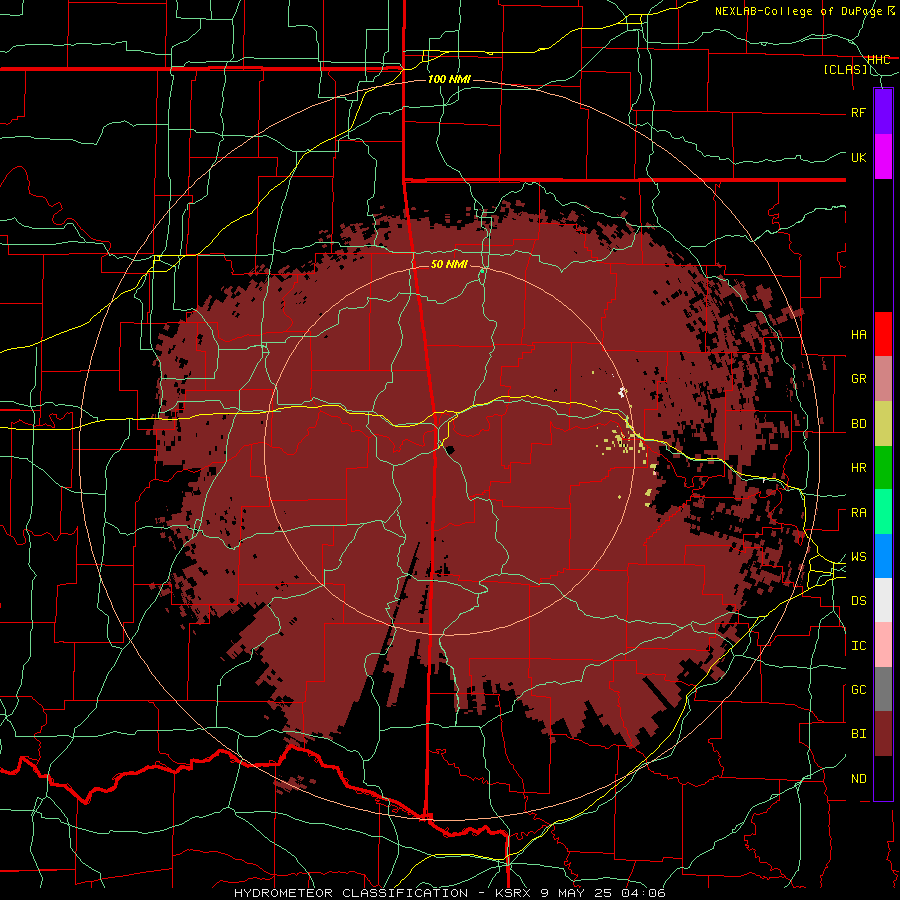Screen dimensions: 900x900
Task: Click the HR legend label
Action: tap(859, 468)
